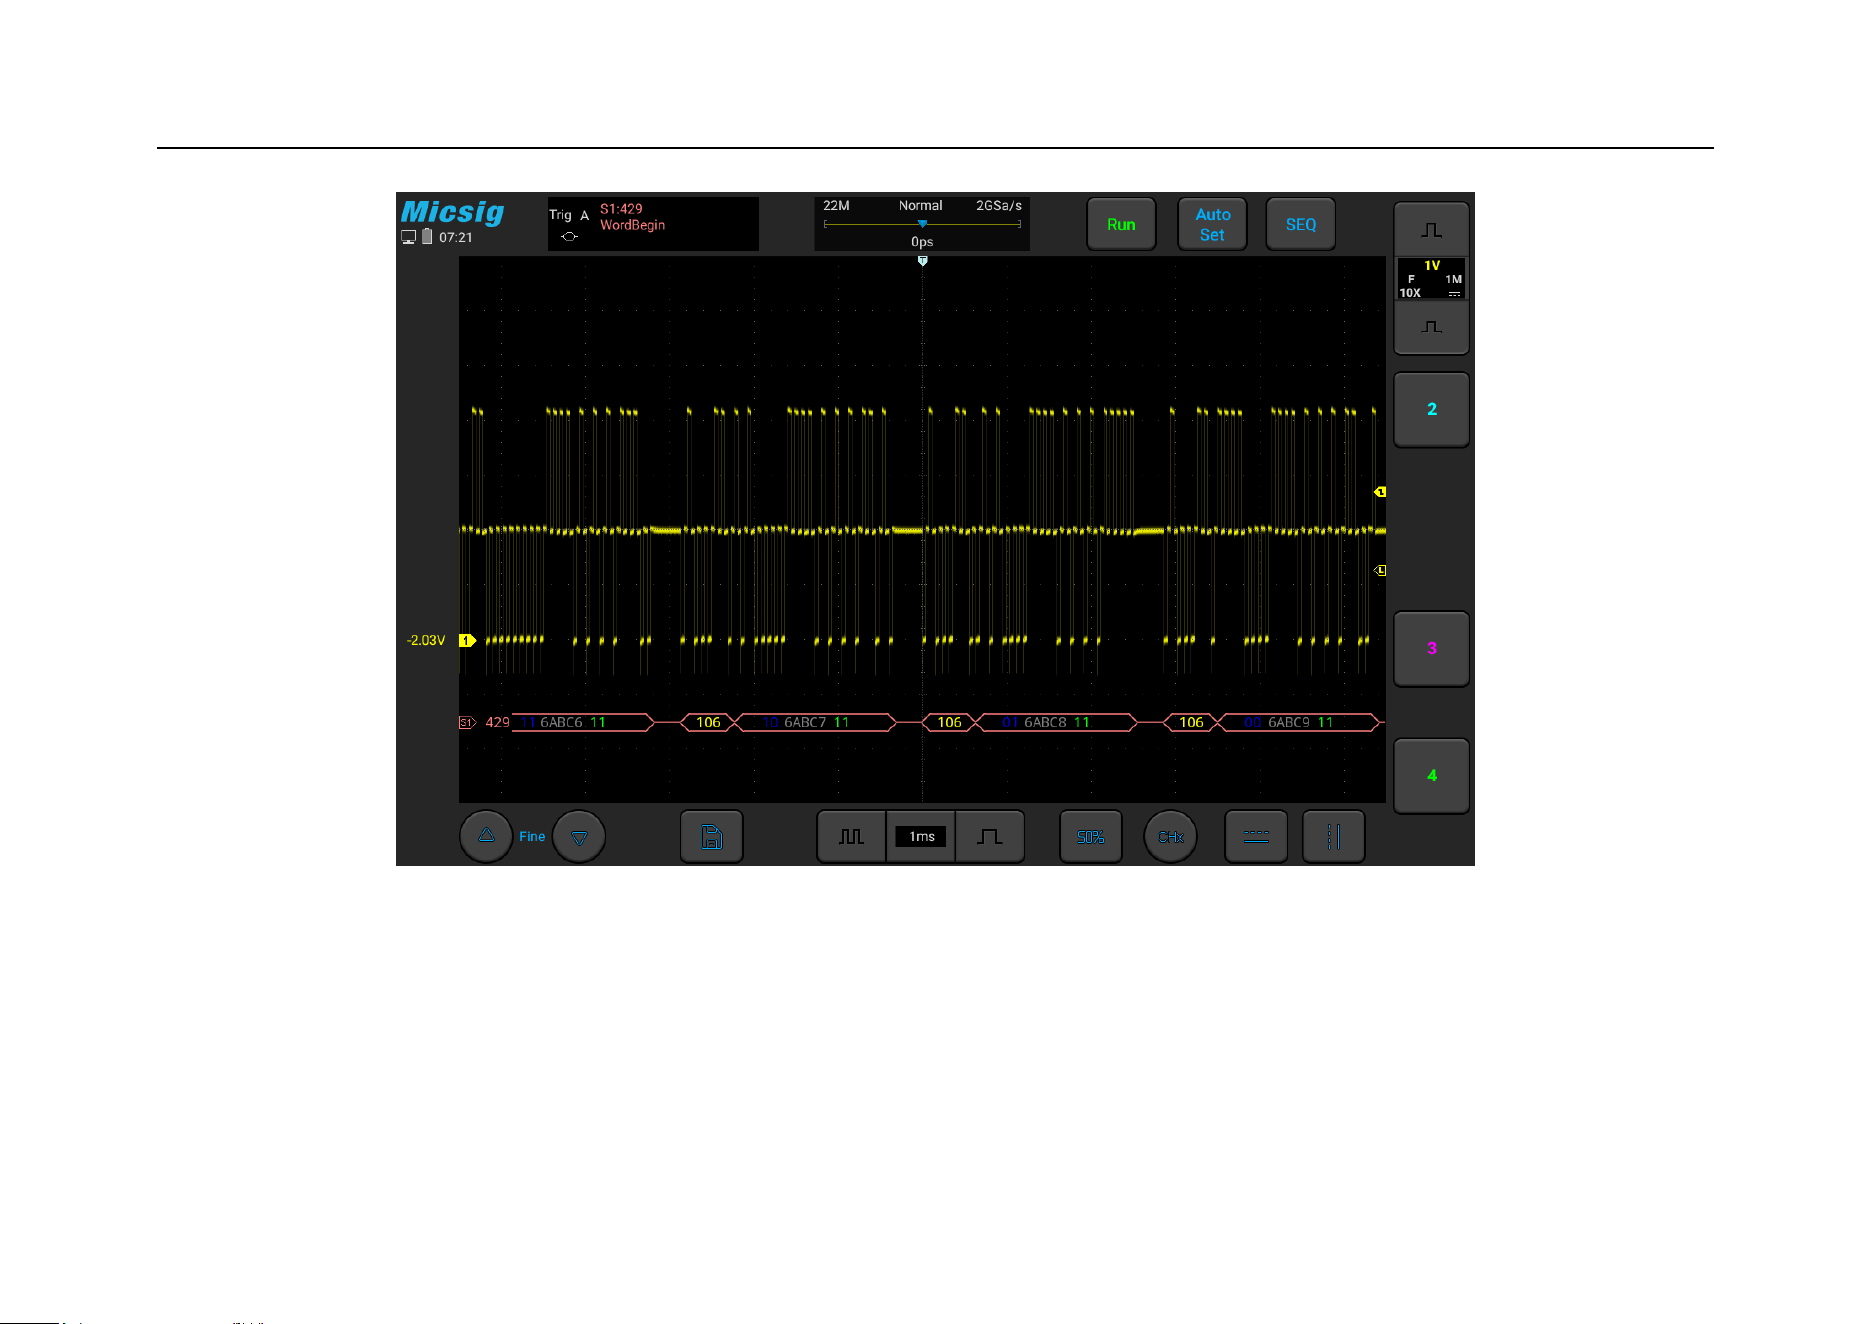Select decoded word 6ABC8

(1045, 722)
